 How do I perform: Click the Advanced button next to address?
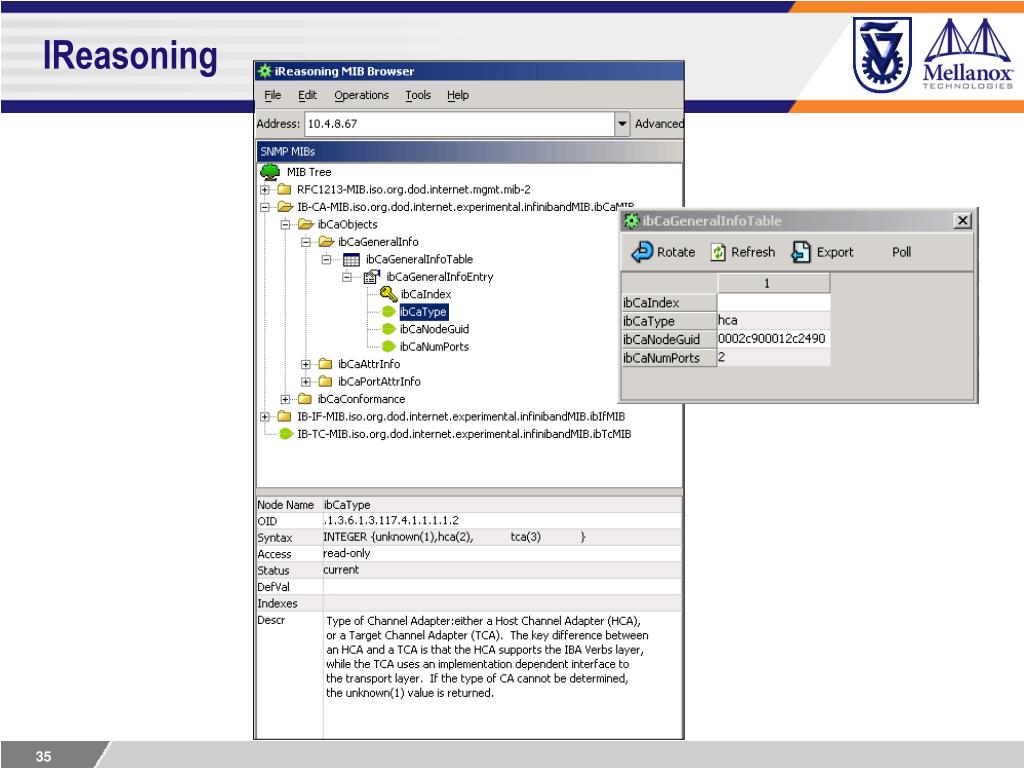tap(659, 123)
